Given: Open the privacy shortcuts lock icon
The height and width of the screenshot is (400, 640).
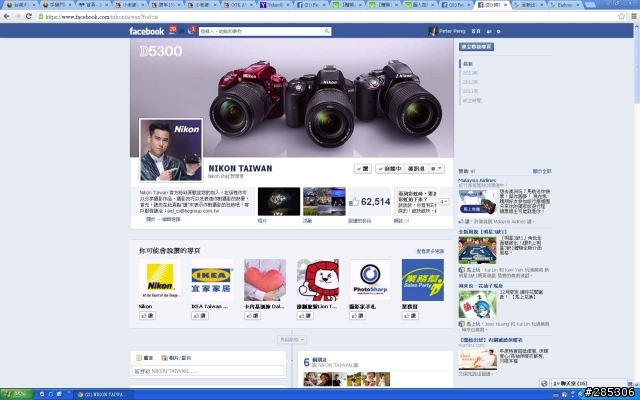Looking at the screenshot, I should (x=489, y=31).
